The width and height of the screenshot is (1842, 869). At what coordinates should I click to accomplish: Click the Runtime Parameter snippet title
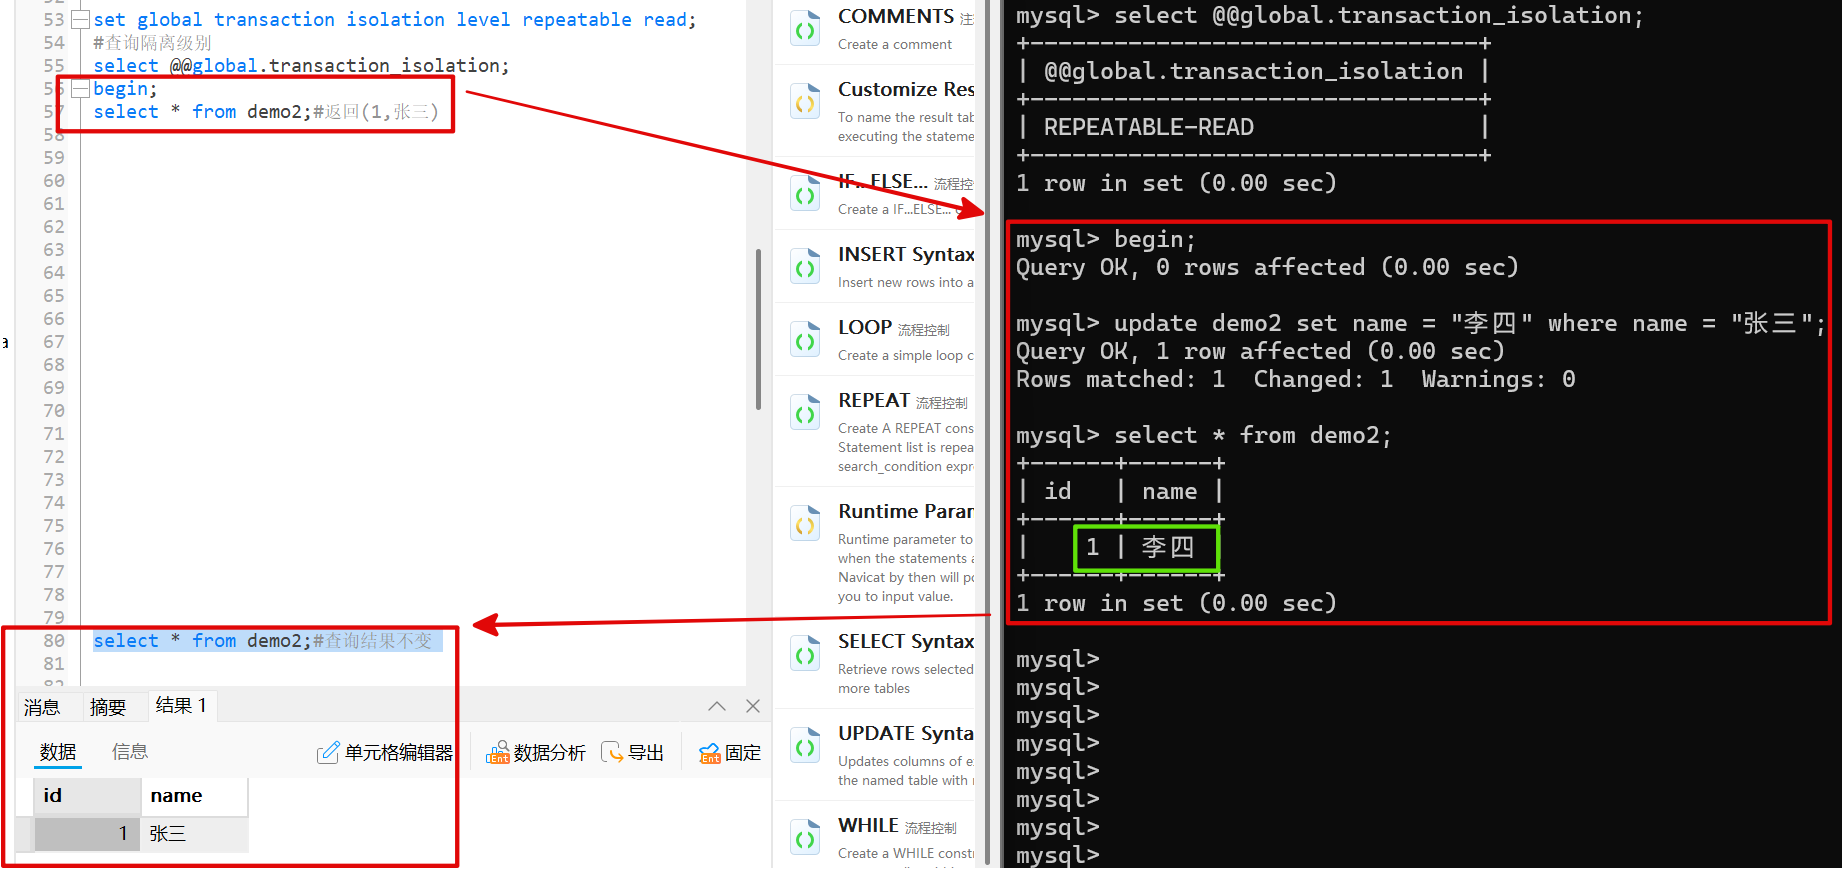pyautogui.click(x=906, y=511)
